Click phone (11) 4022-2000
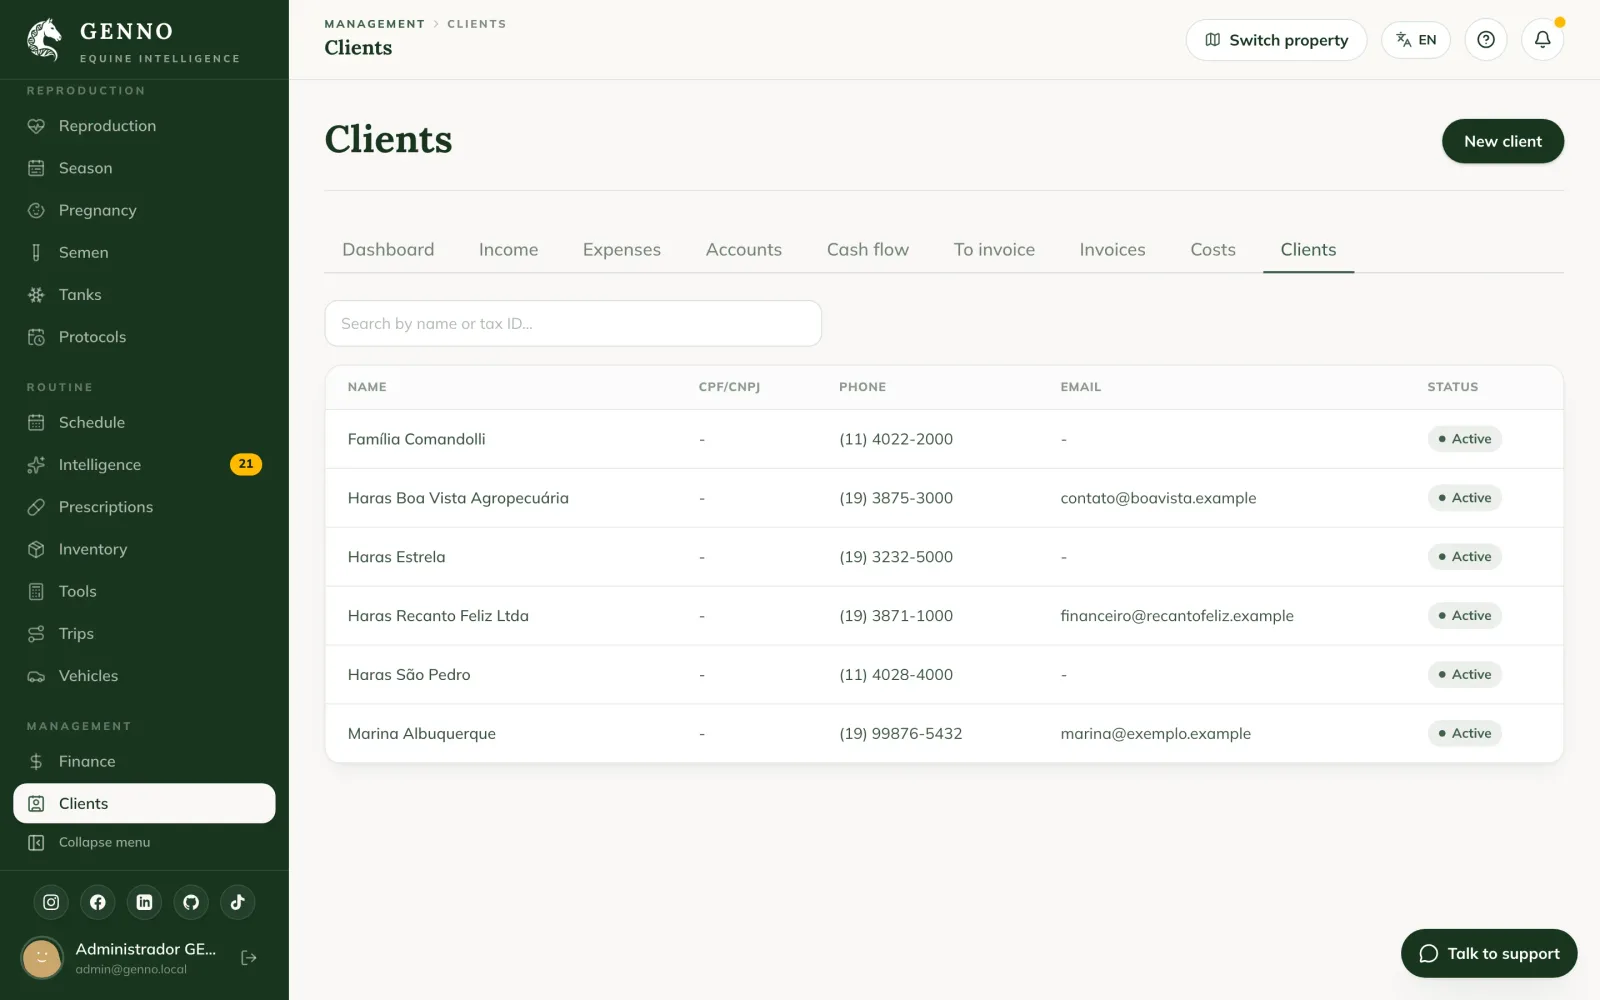The height and width of the screenshot is (1000, 1600). pyautogui.click(x=896, y=439)
